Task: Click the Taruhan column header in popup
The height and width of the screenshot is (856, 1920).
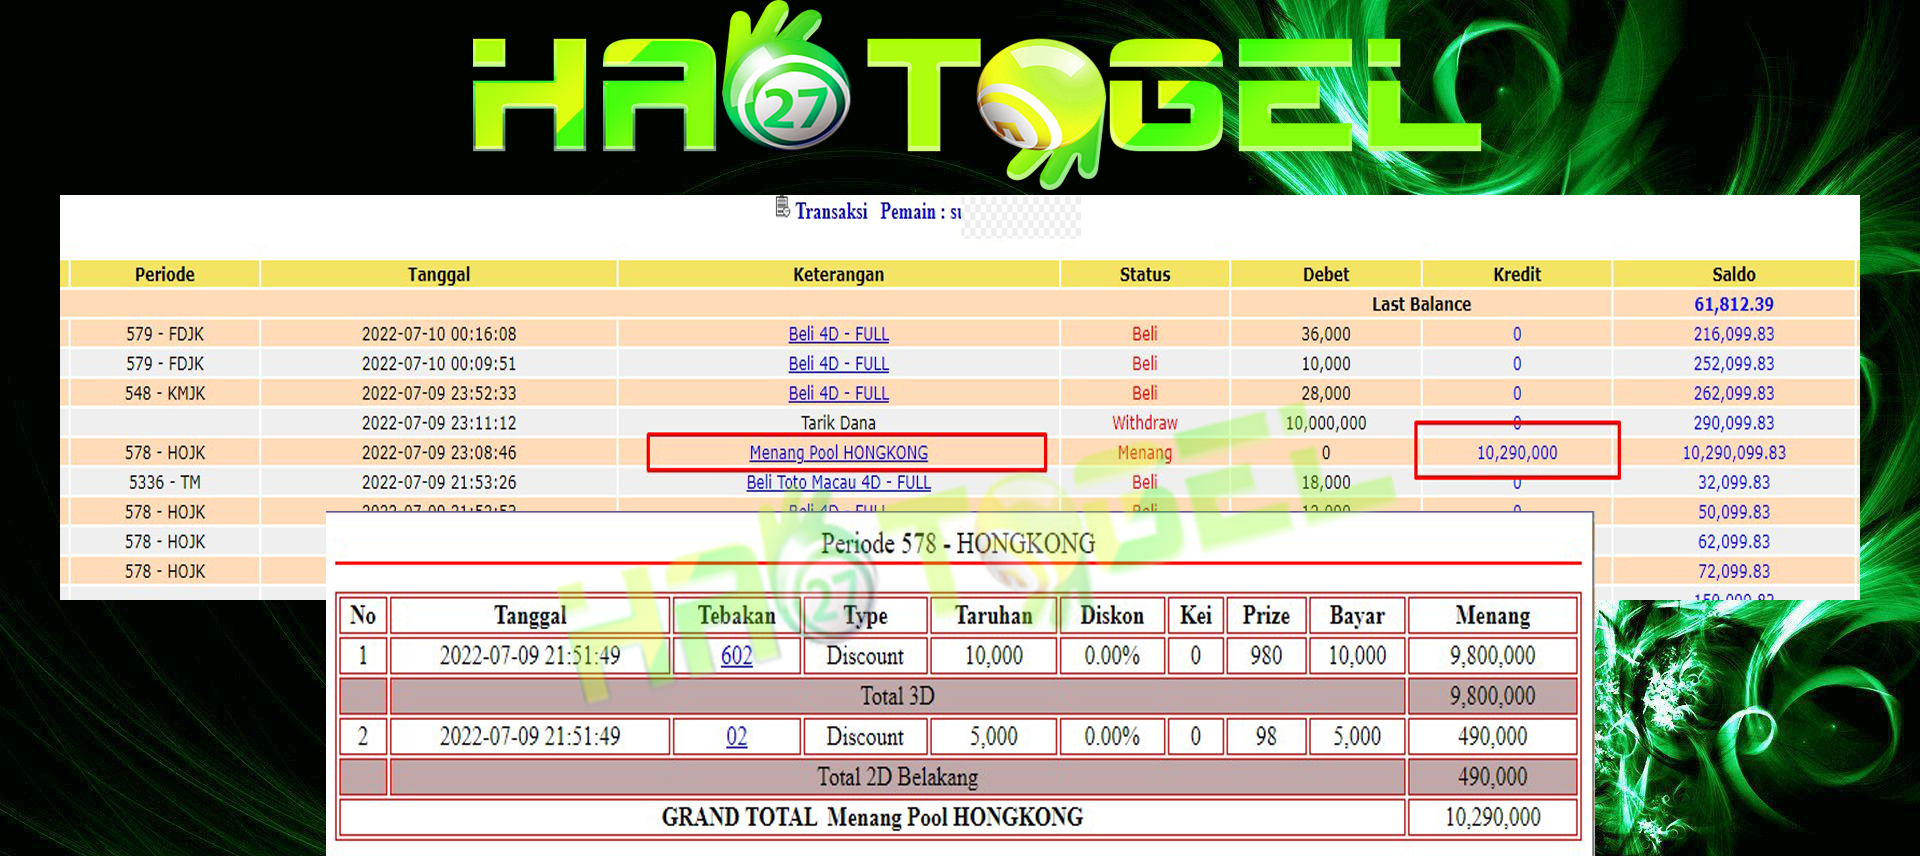Action: coord(993,616)
